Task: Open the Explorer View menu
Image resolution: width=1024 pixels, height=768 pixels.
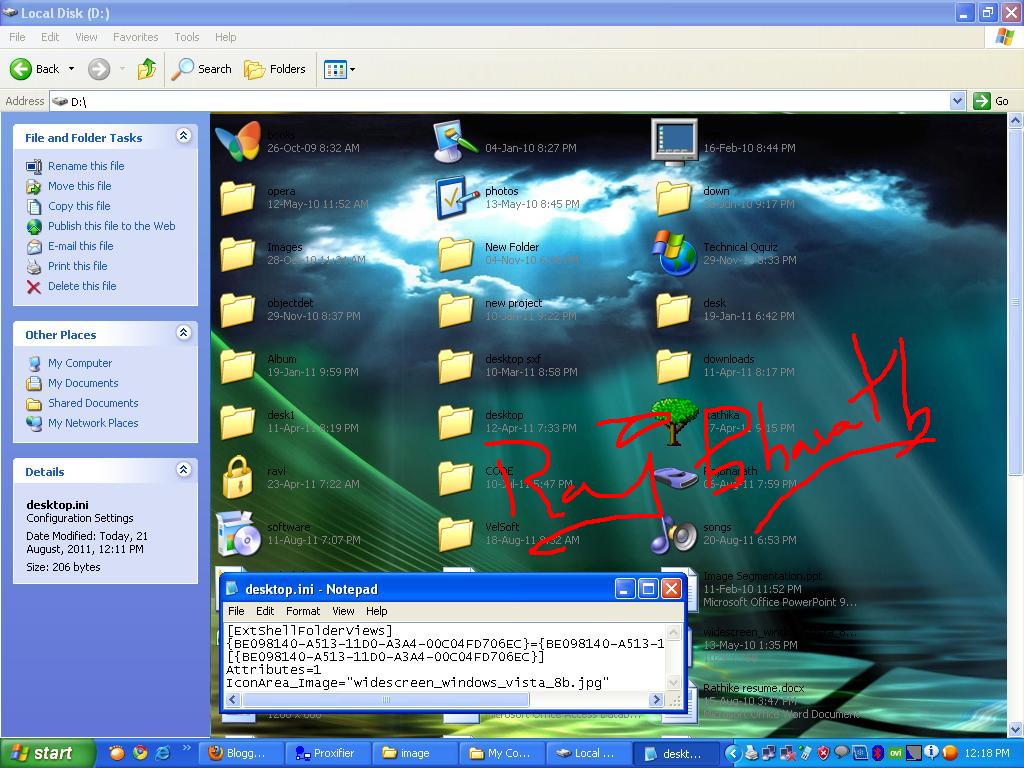Action: point(86,37)
